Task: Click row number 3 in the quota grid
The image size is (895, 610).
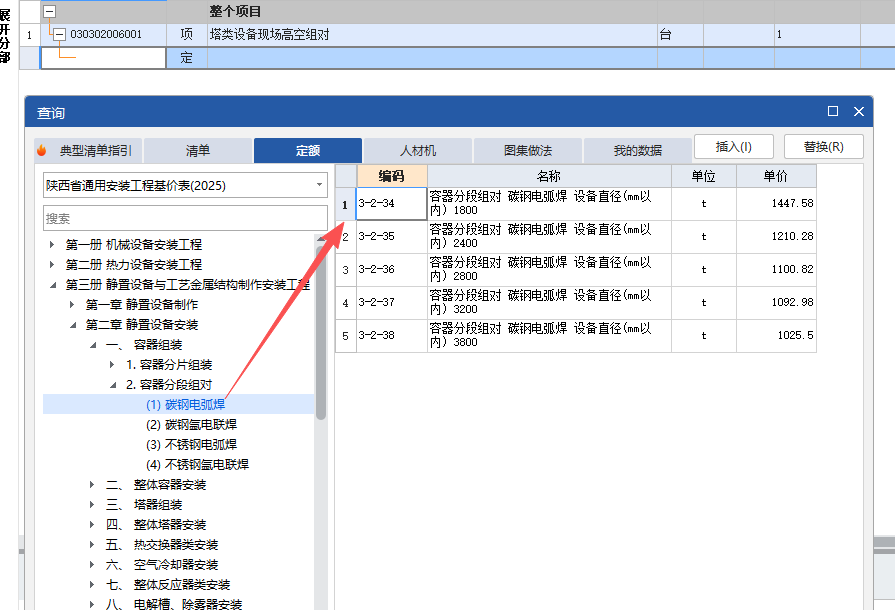Action: pyautogui.click(x=345, y=270)
